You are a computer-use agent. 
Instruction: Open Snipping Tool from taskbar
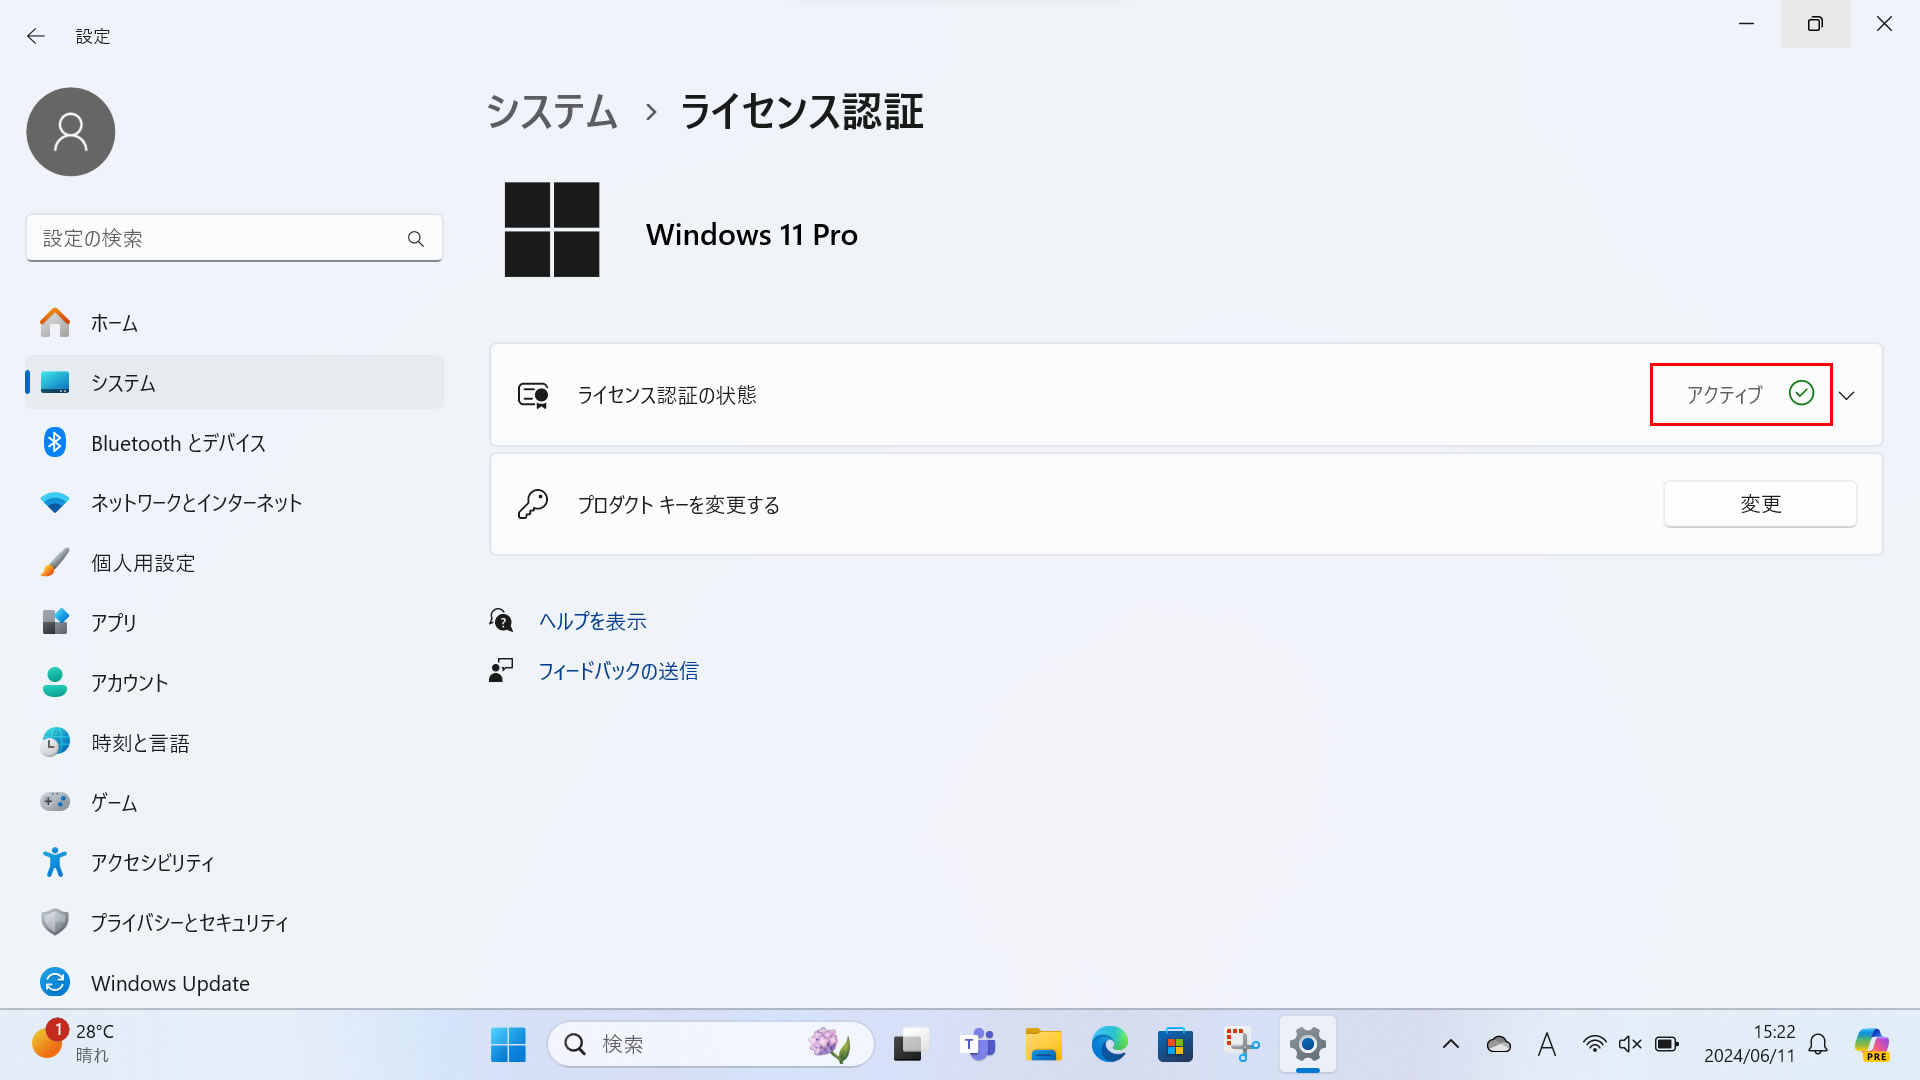pyautogui.click(x=1241, y=1045)
